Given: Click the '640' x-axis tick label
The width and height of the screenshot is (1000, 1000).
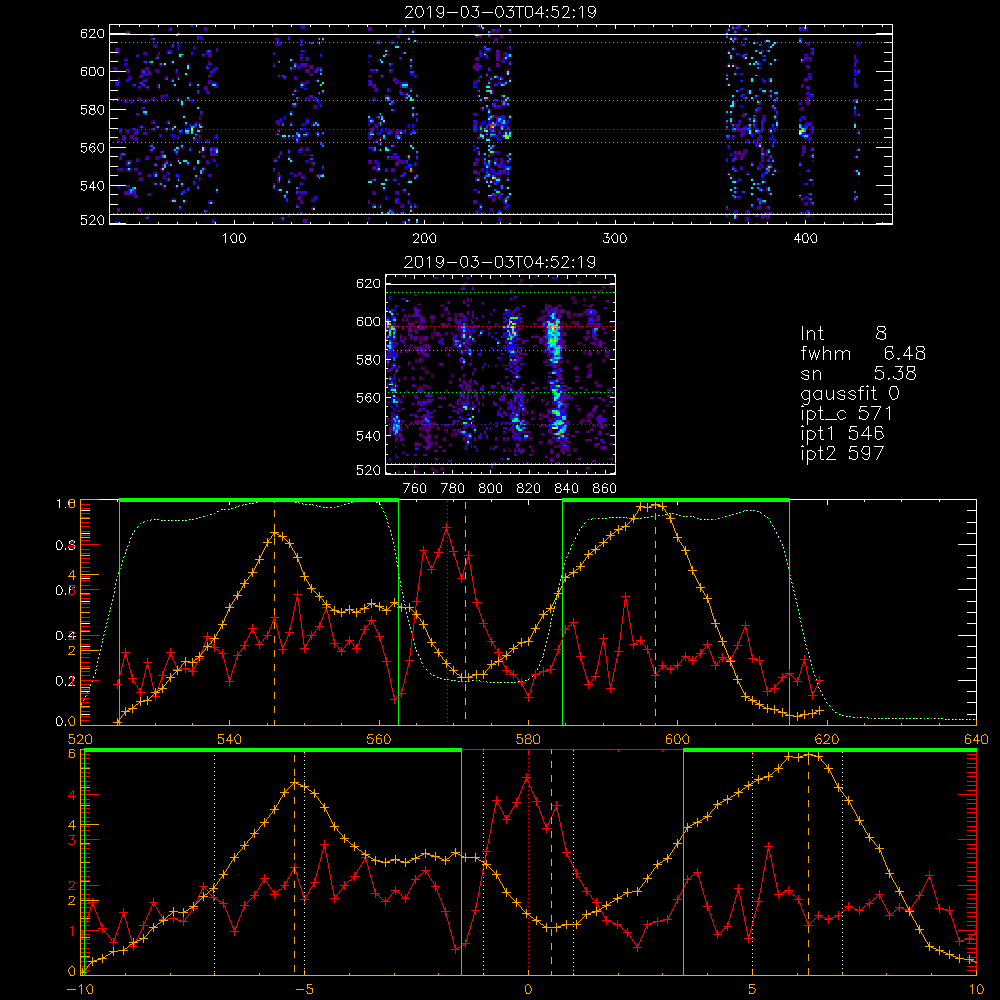Looking at the screenshot, I should (x=976, y=739).
